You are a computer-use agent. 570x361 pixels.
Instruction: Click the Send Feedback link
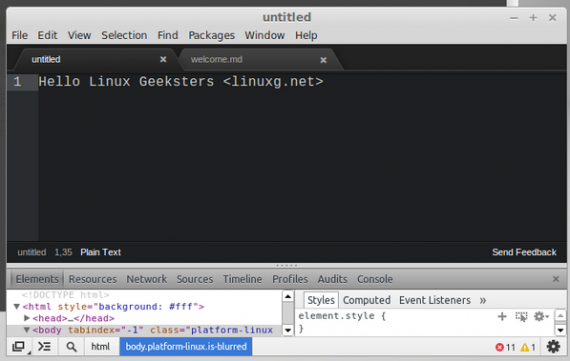524,252
